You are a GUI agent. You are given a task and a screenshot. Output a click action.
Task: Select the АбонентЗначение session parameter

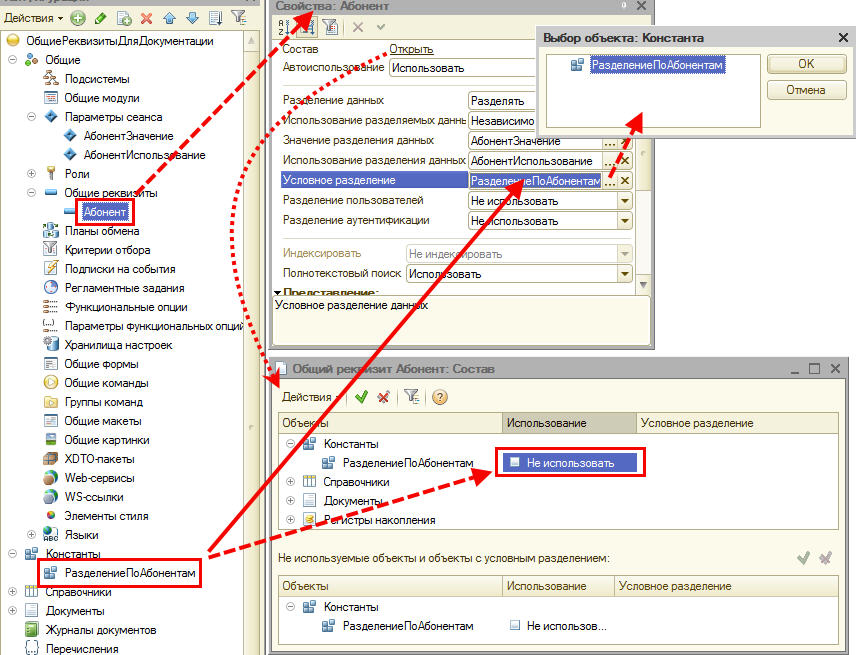[129, 136]
